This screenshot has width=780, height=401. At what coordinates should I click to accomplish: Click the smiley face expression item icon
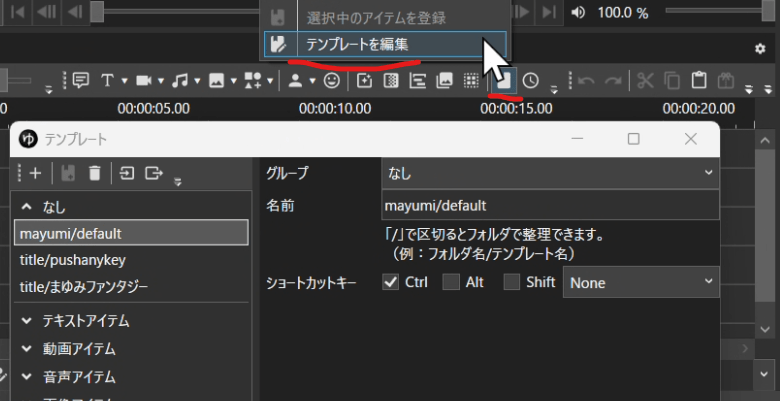pyautogui.click(x=332, y=80)
